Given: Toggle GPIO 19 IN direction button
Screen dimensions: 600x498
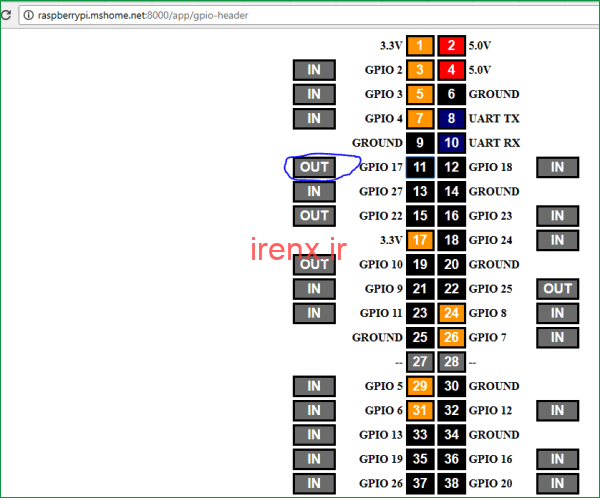Looking at the screenshot, I should click(x=314, y=459).
